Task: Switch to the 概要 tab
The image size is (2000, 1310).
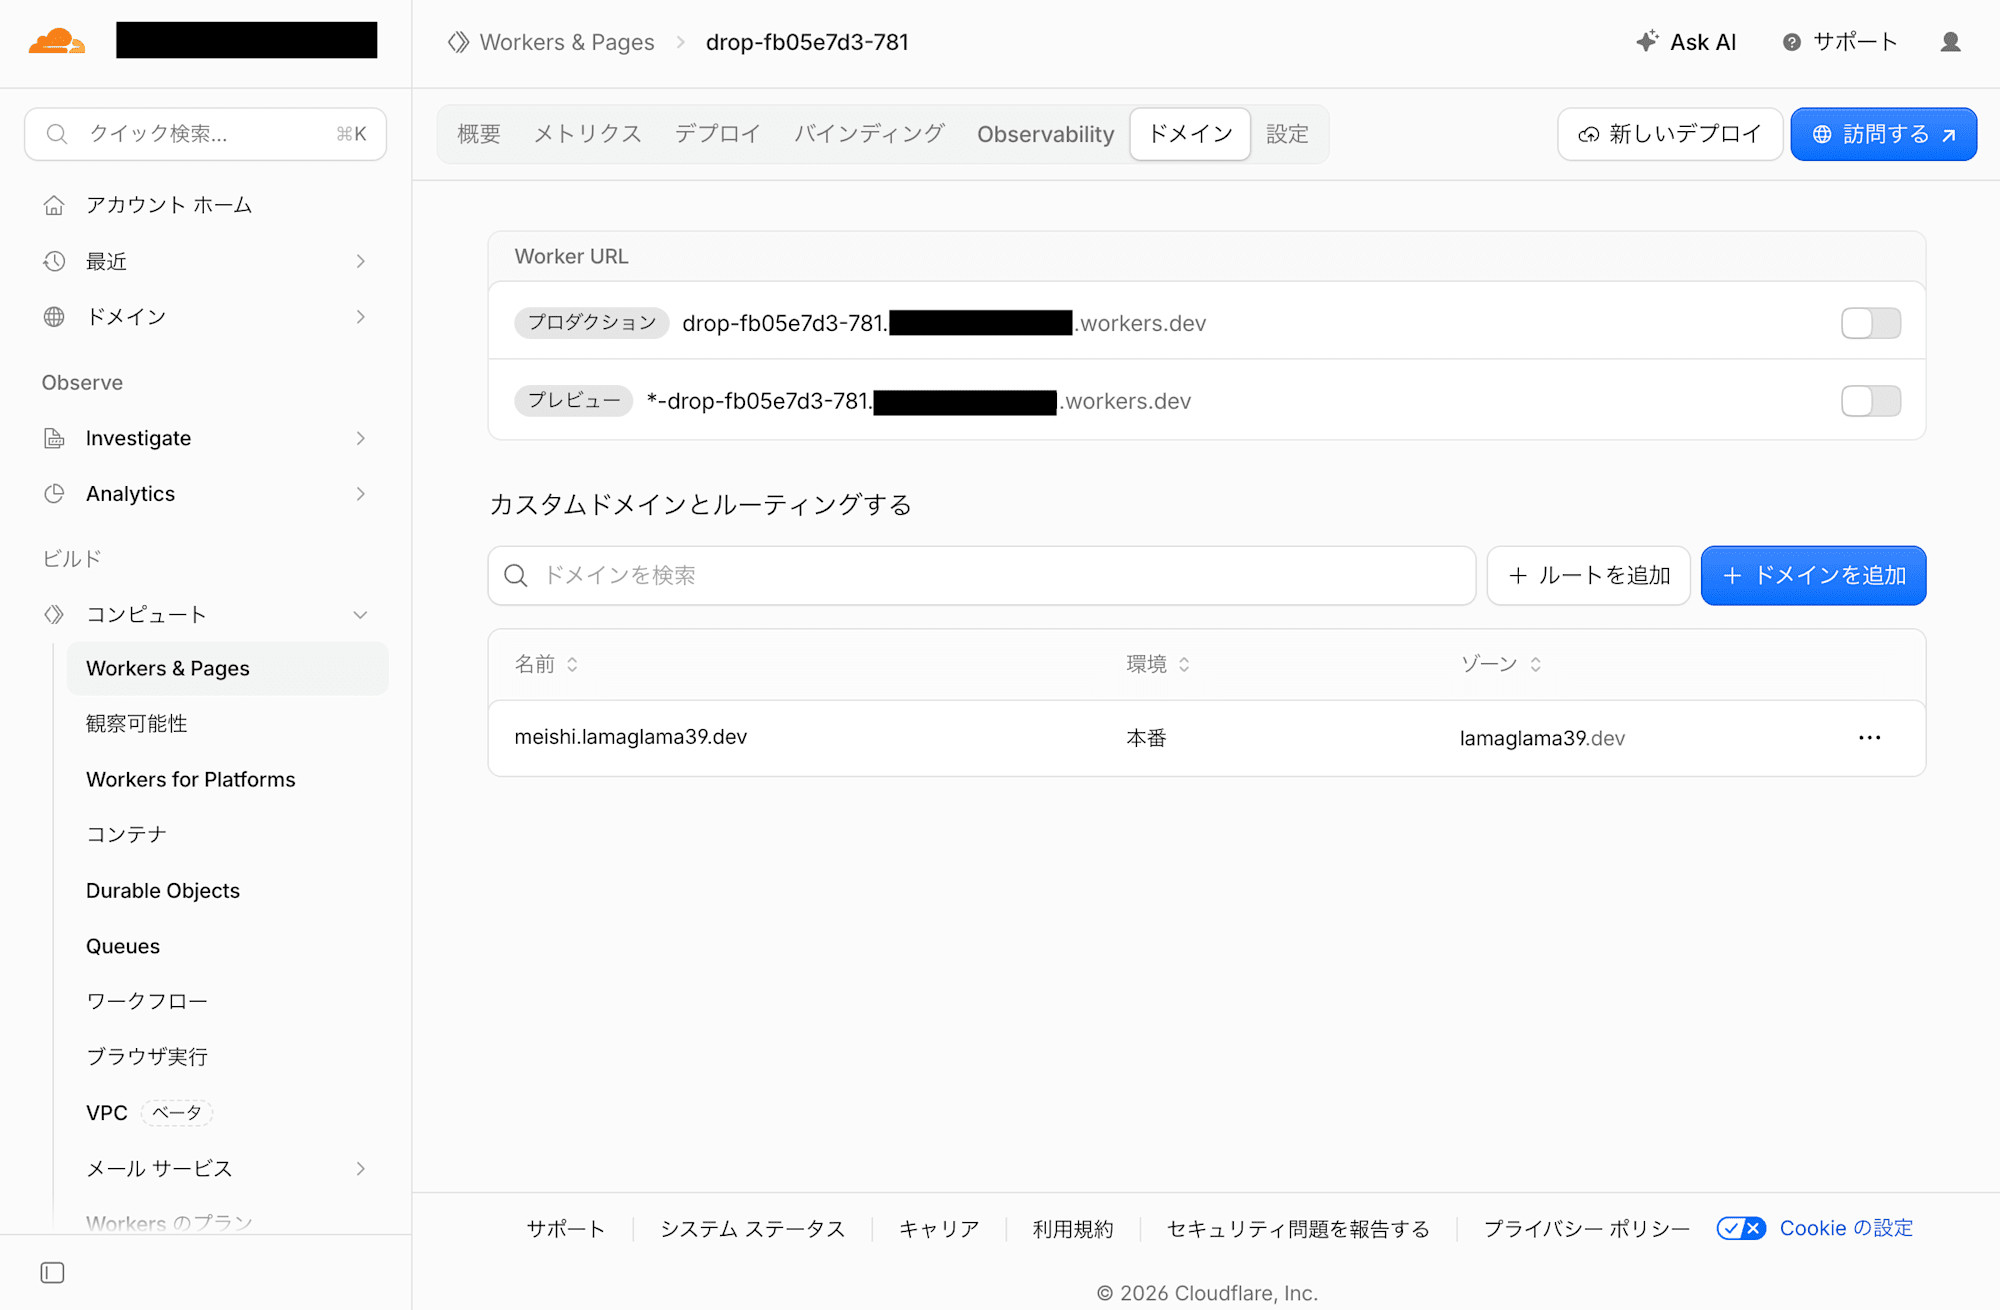Action: 479,134
